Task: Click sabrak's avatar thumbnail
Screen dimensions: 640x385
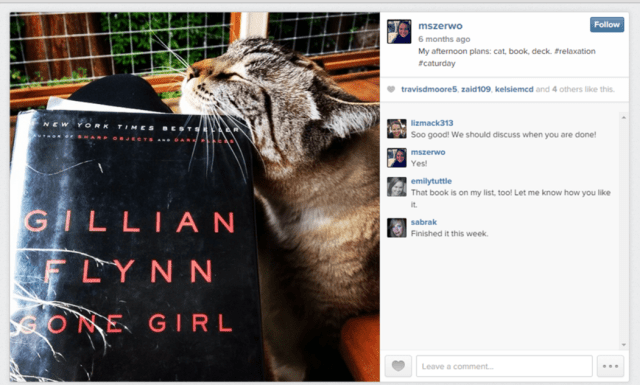Action: click(x=396, y=228)
